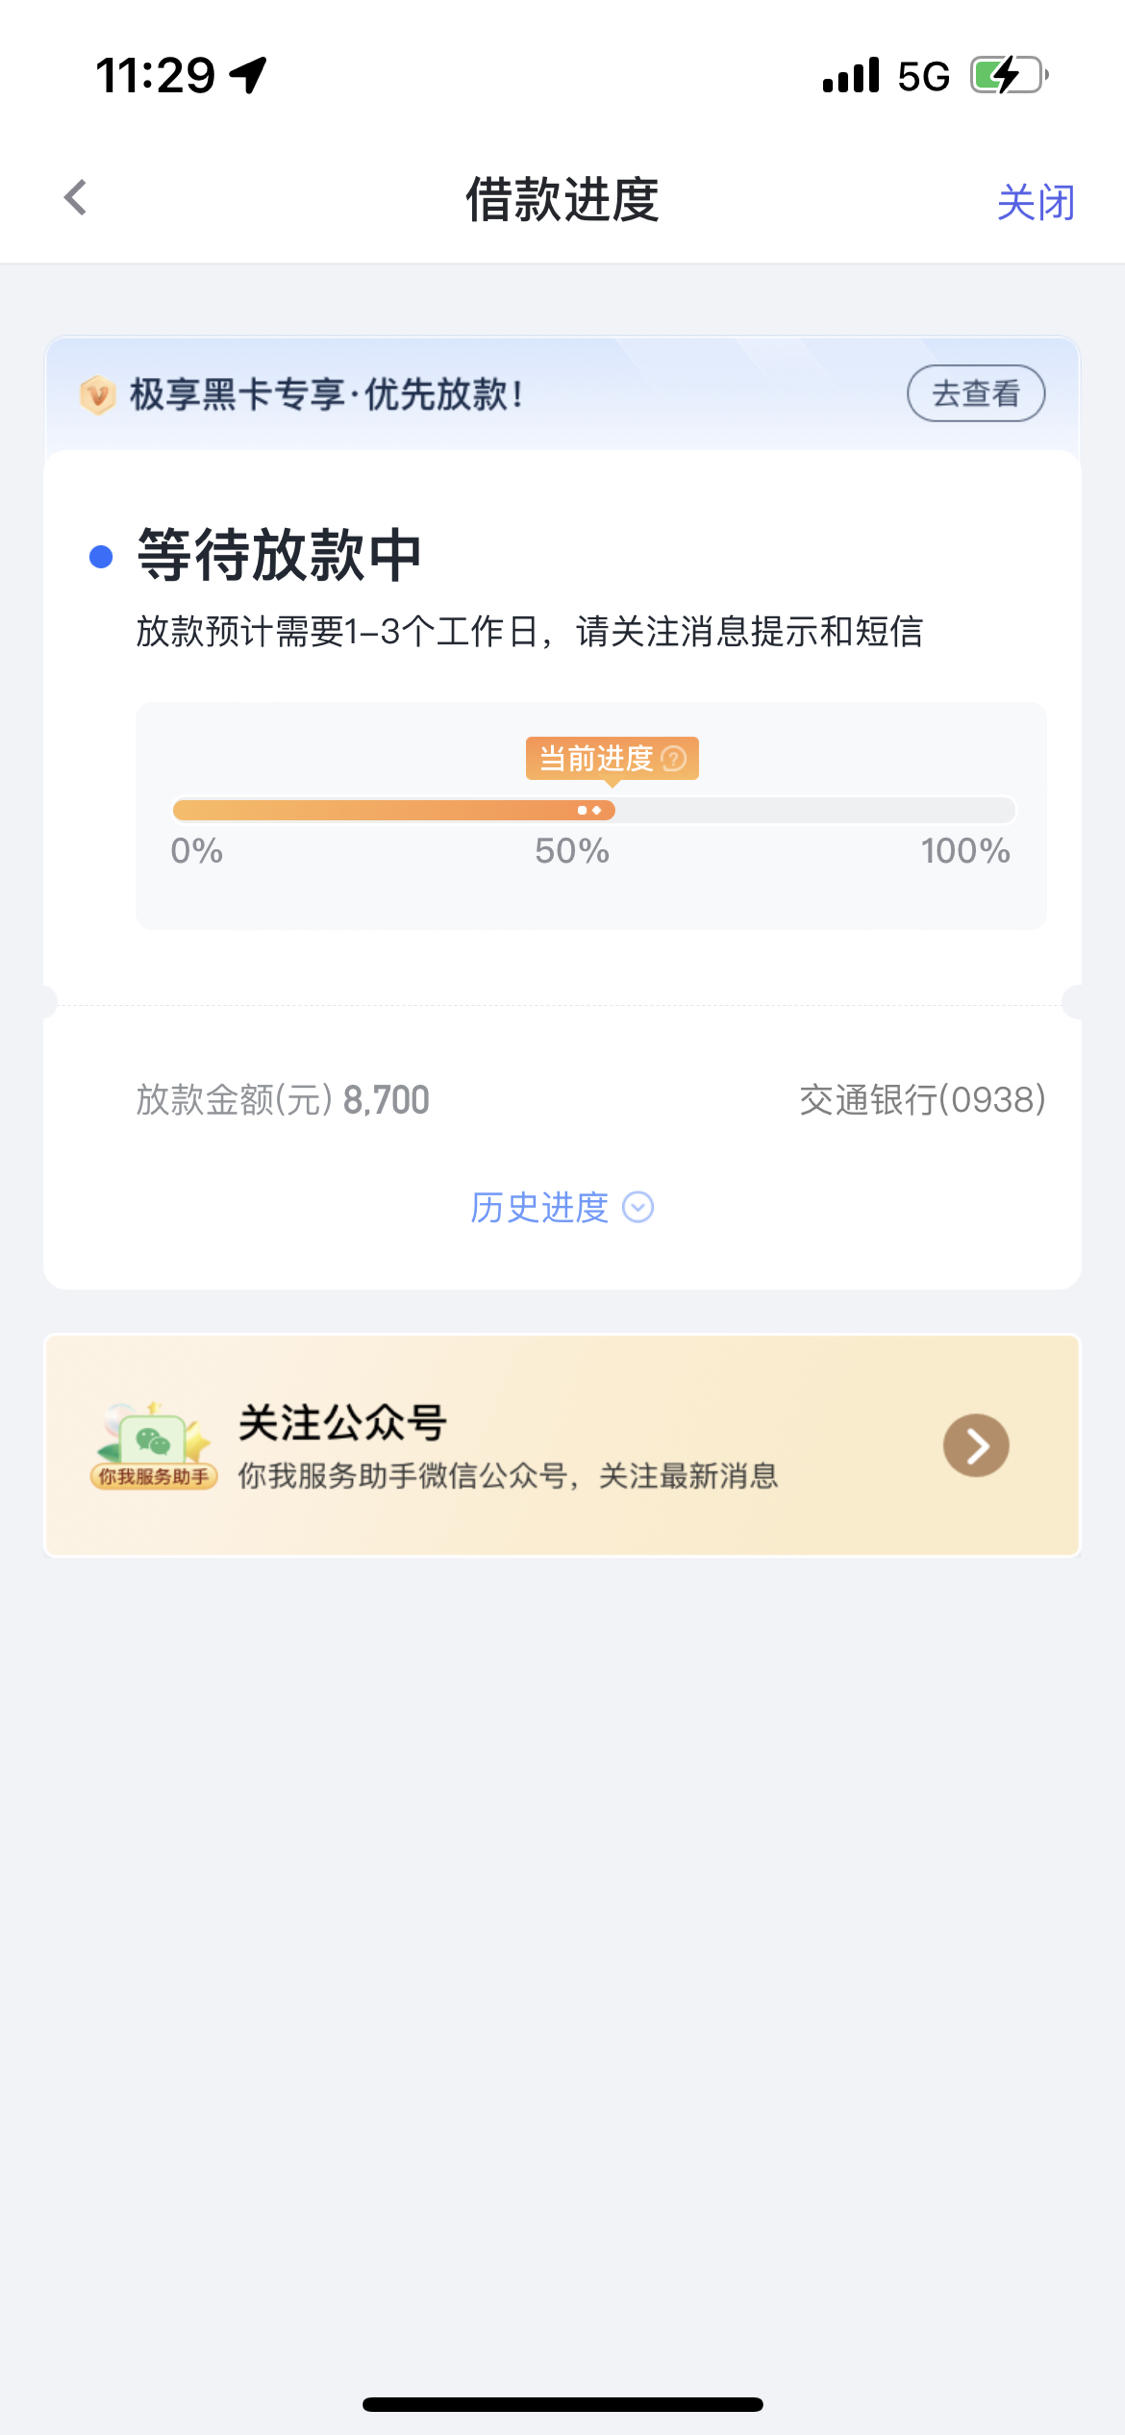Tap 关闭 to close the page
Viewport: 1125px width, 2435px height.
1035,202
